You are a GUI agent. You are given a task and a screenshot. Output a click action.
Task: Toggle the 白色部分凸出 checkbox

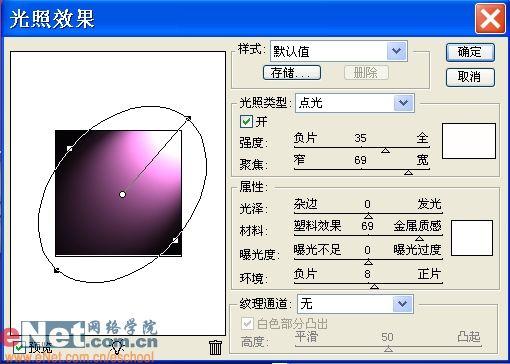pyautogui.click(x=247, y=323)
